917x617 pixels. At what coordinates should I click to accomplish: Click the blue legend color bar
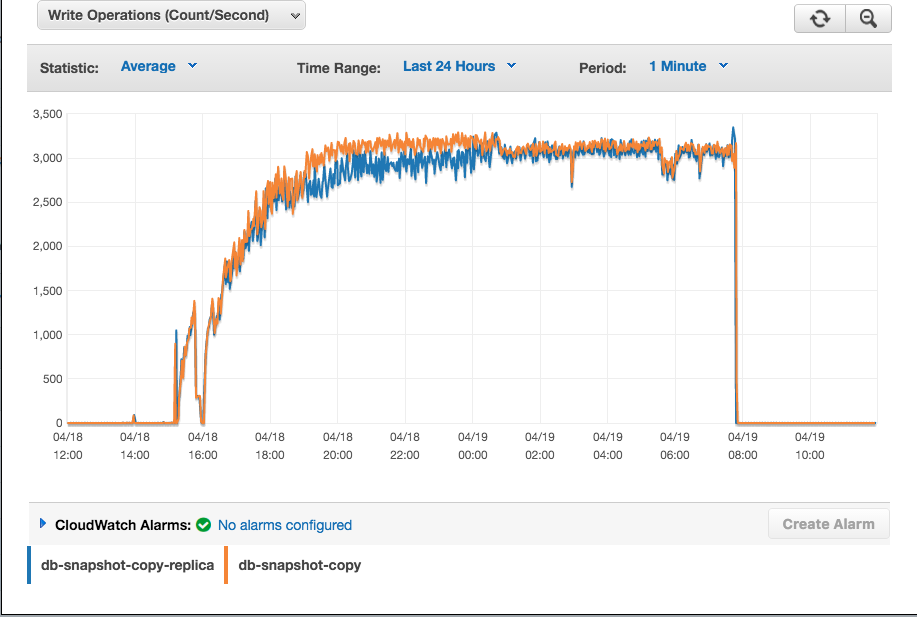[29, 565]
